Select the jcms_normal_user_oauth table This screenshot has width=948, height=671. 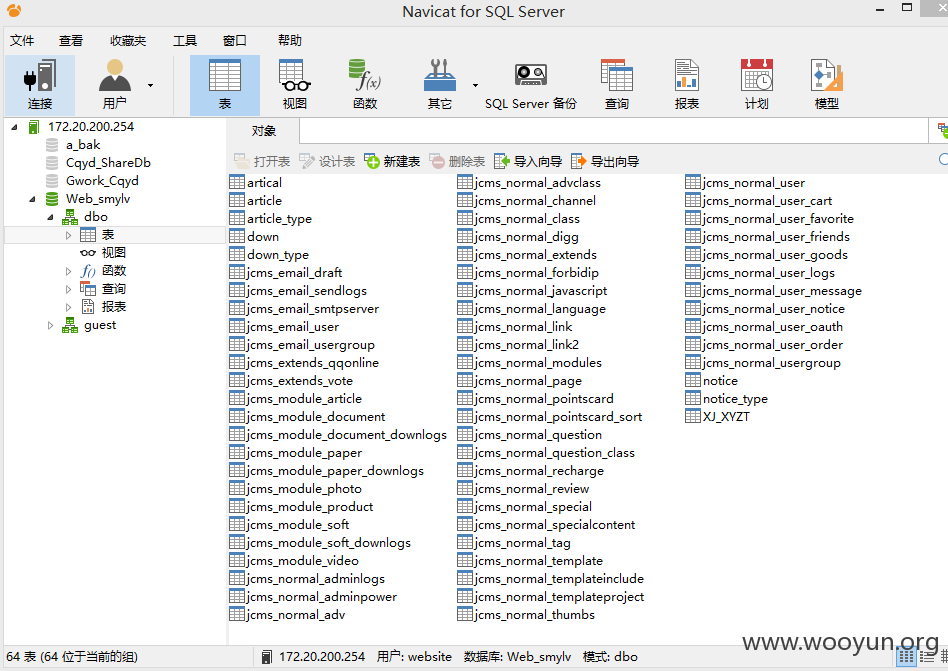[773, 327]
